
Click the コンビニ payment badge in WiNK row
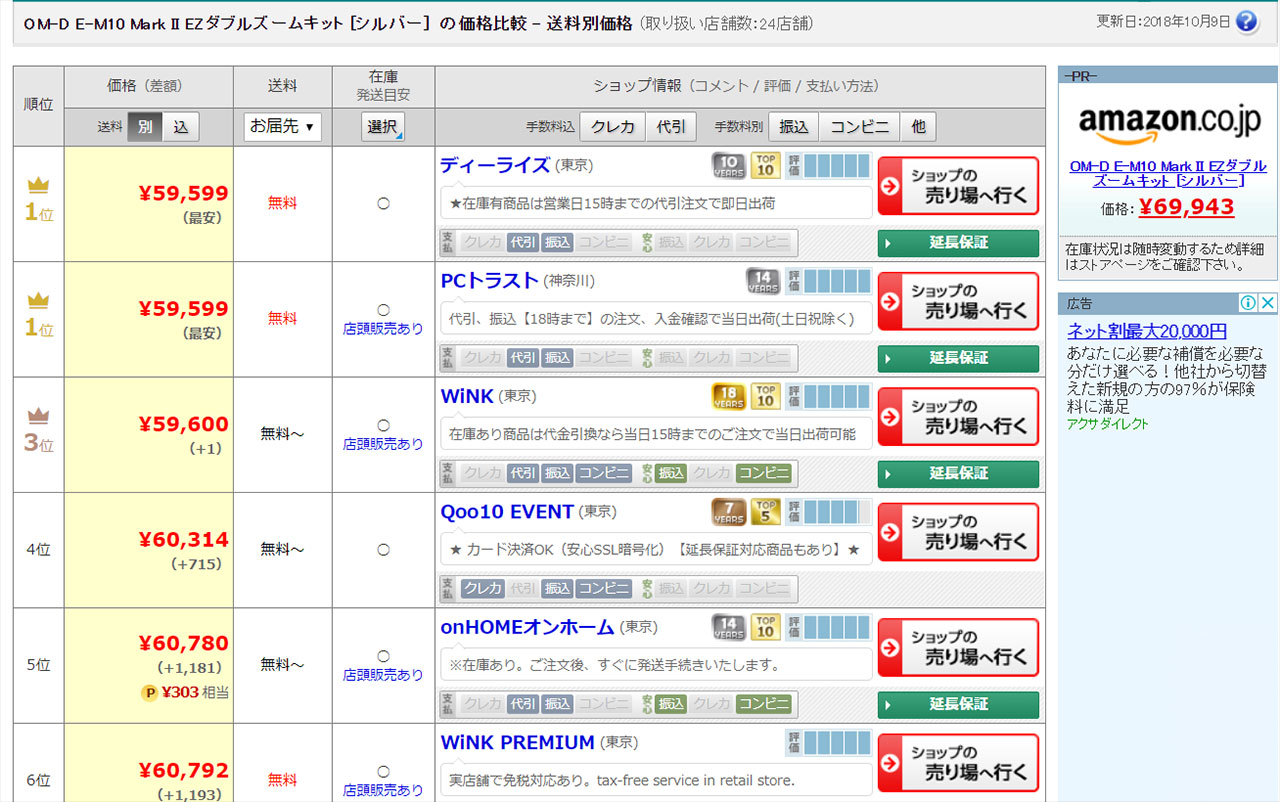click(603, 473)
